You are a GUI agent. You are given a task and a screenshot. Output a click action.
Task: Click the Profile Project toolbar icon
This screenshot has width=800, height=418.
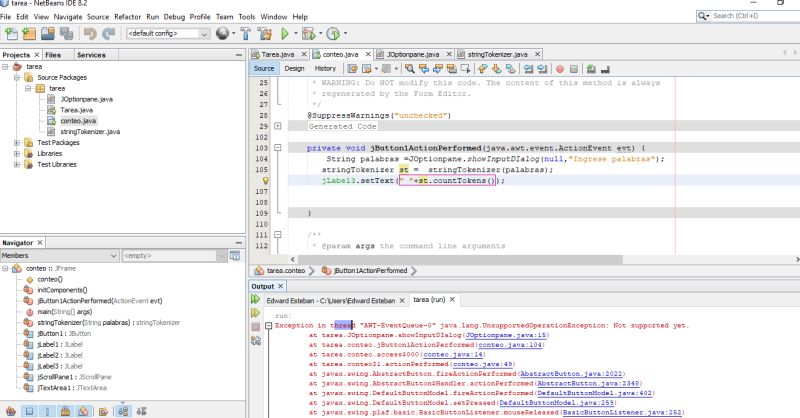point(333,34)
